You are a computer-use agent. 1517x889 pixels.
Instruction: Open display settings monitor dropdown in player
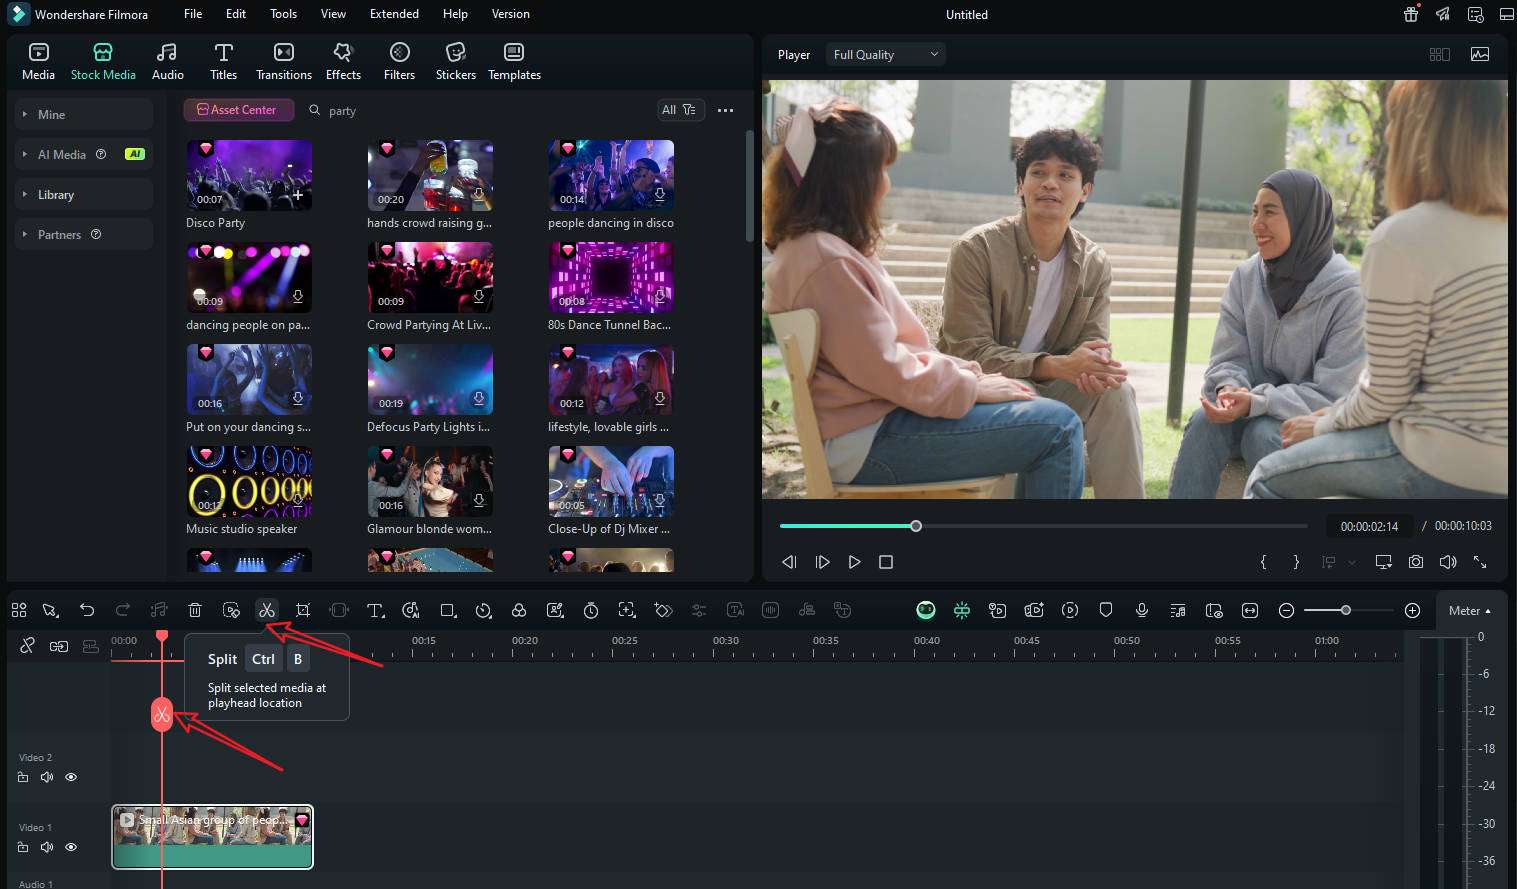click(1384, 562)
